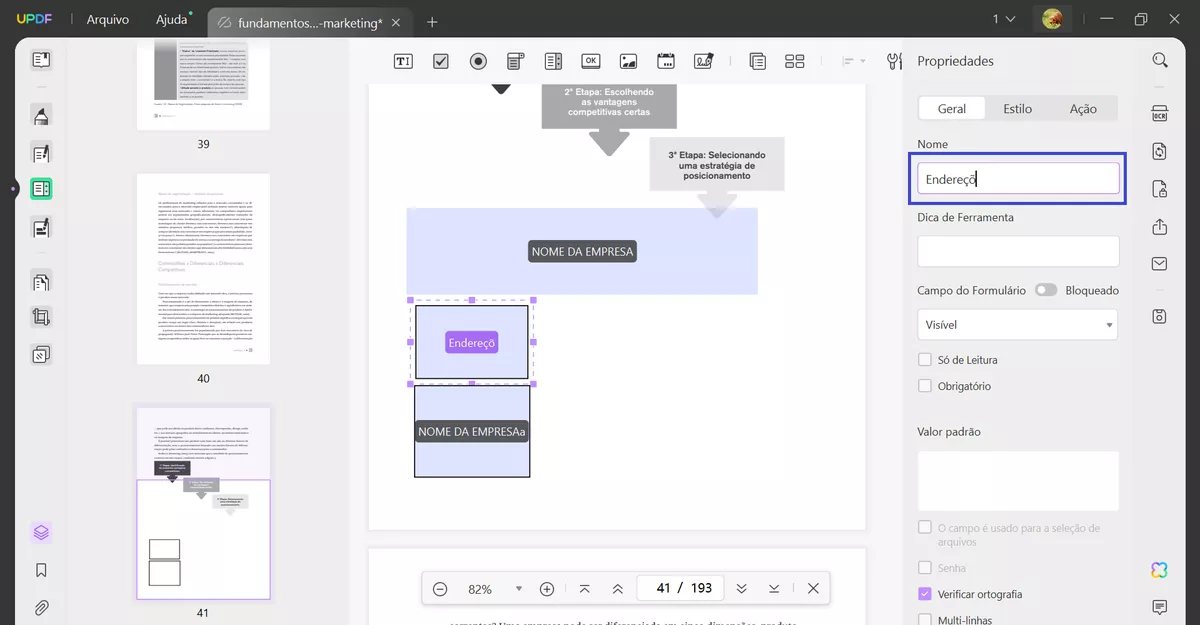This screenshot has height=625, width=1200.
Task: Select the Date field tool
Action: (666, 61)
